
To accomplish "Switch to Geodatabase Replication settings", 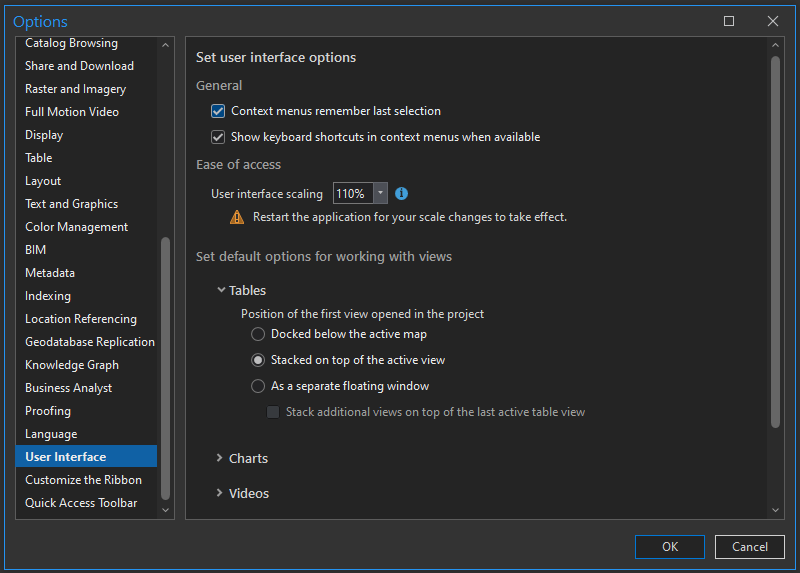I will pos(90,342).
